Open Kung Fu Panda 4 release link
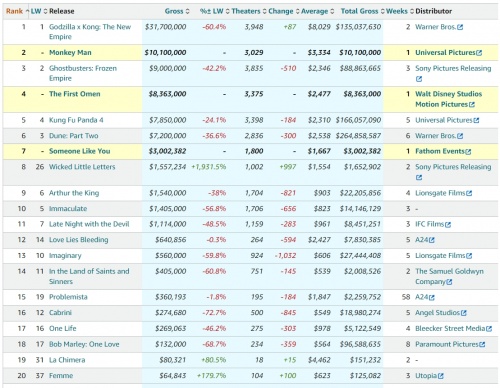The height and width of the screenshot is (388, 500). click(x=76, y=120)
